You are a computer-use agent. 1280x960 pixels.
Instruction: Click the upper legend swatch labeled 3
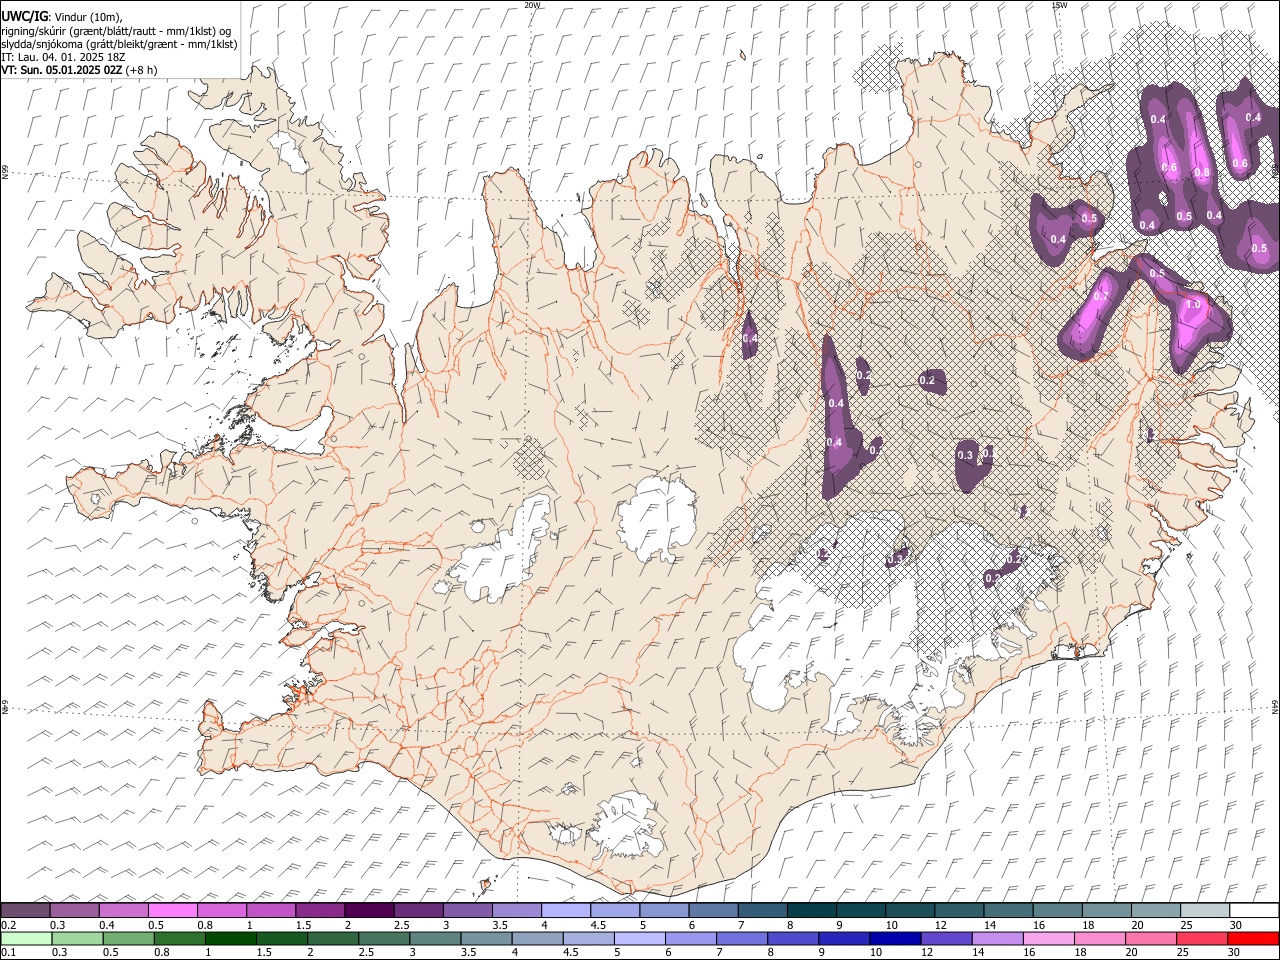(x=466, y=910)
